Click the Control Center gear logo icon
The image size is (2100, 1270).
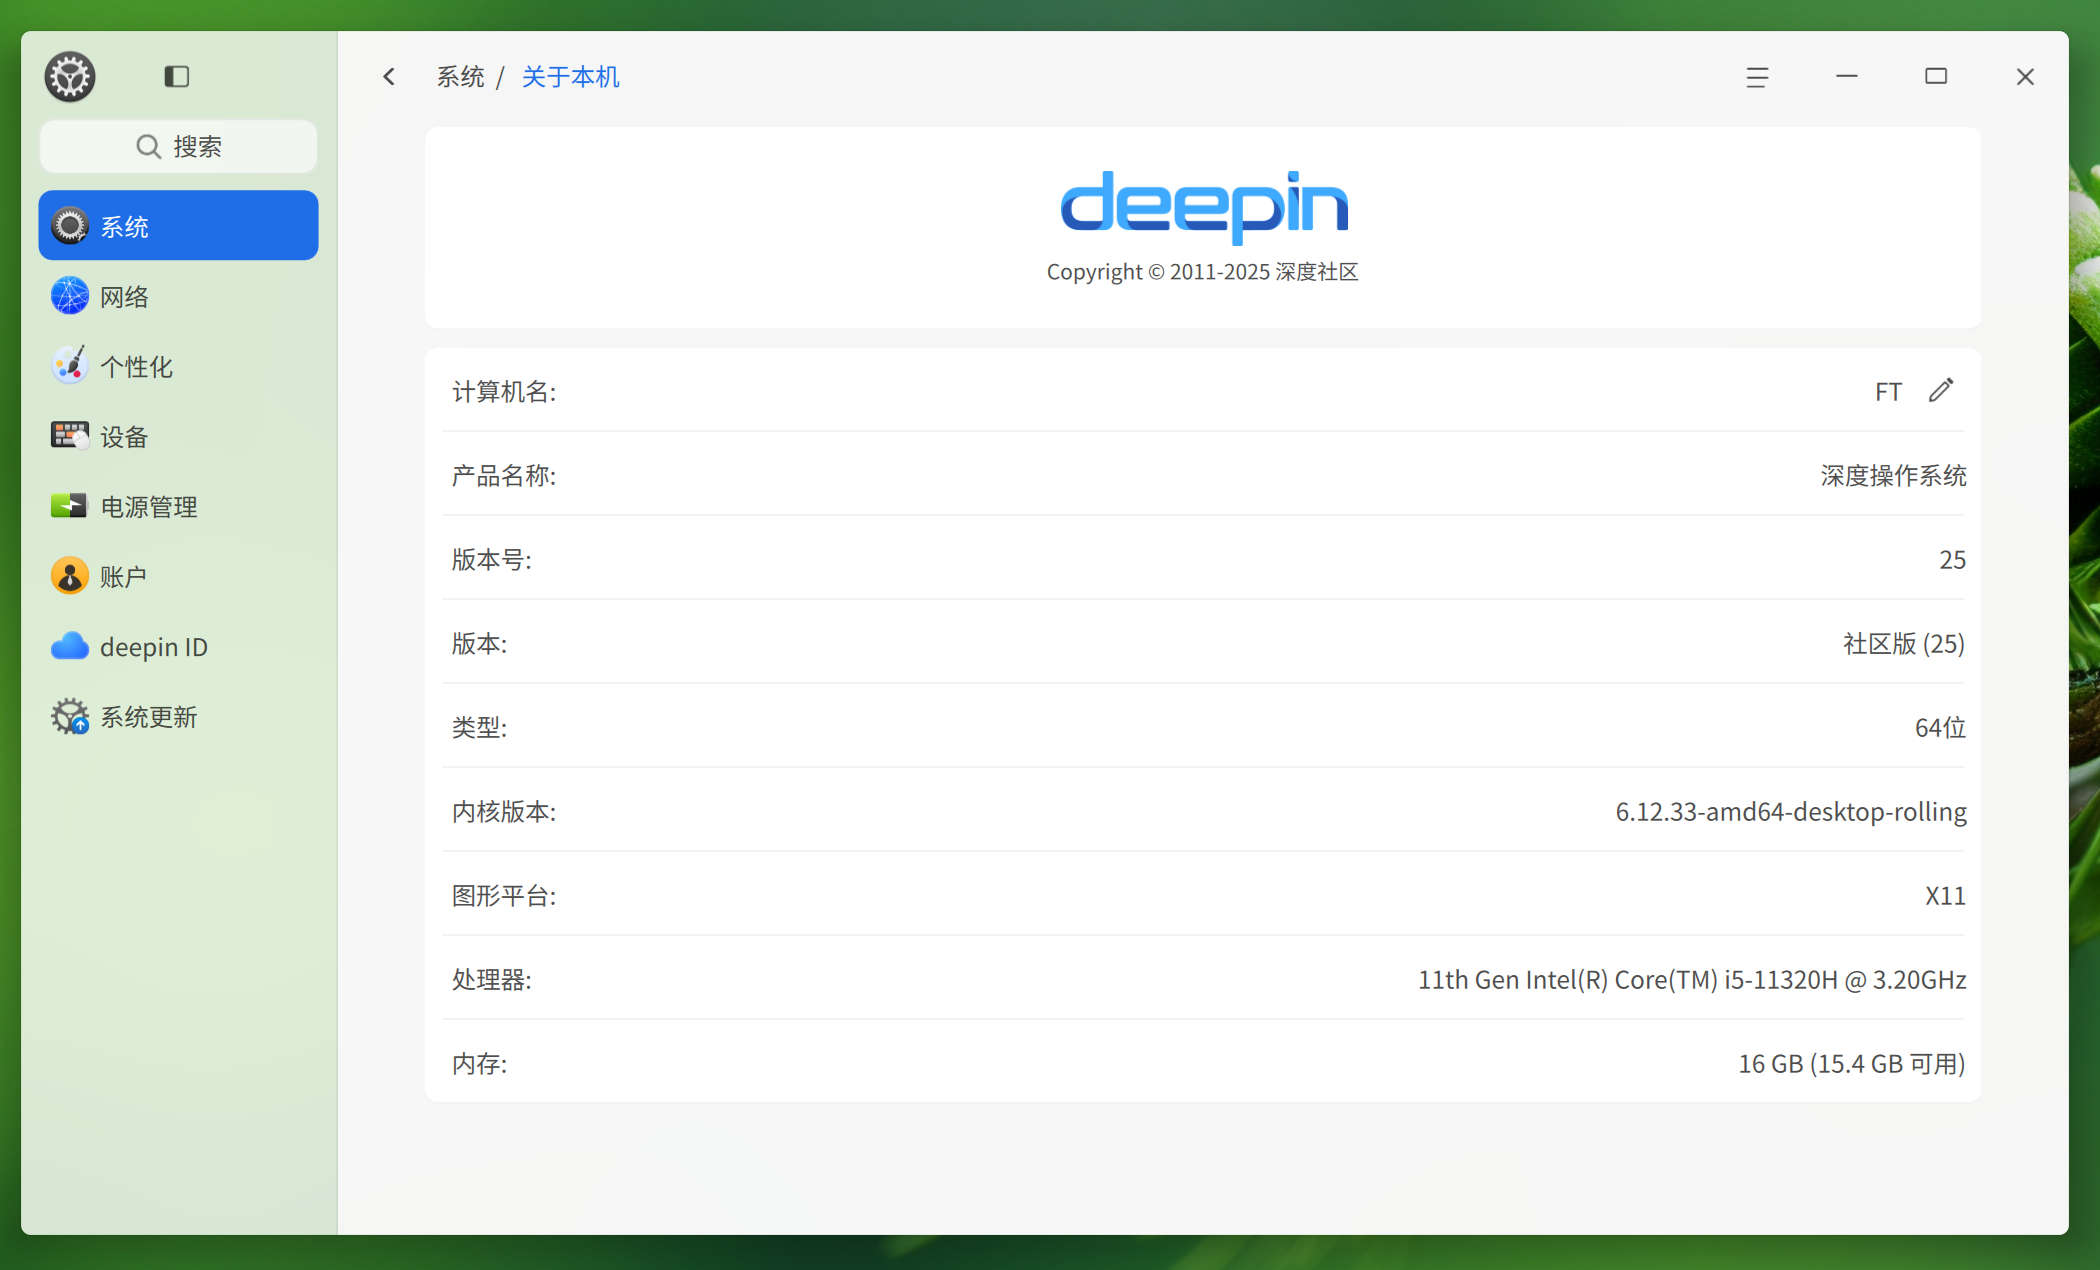click(69, 77)
